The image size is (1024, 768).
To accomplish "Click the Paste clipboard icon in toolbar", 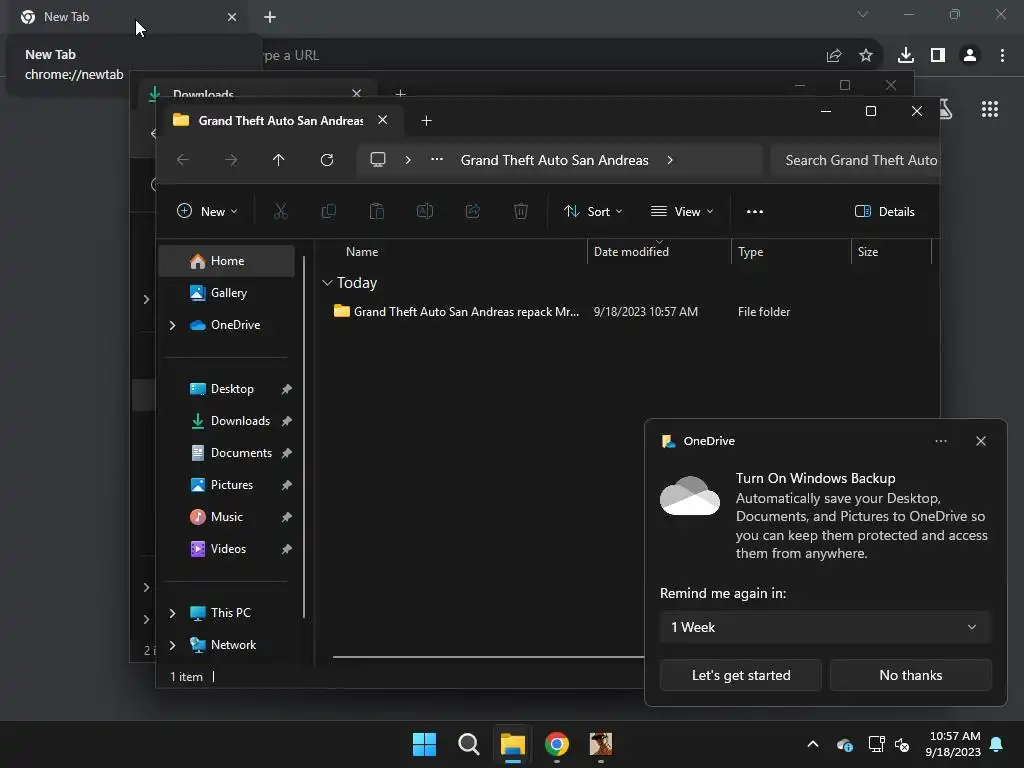I will tap(377, 211).
